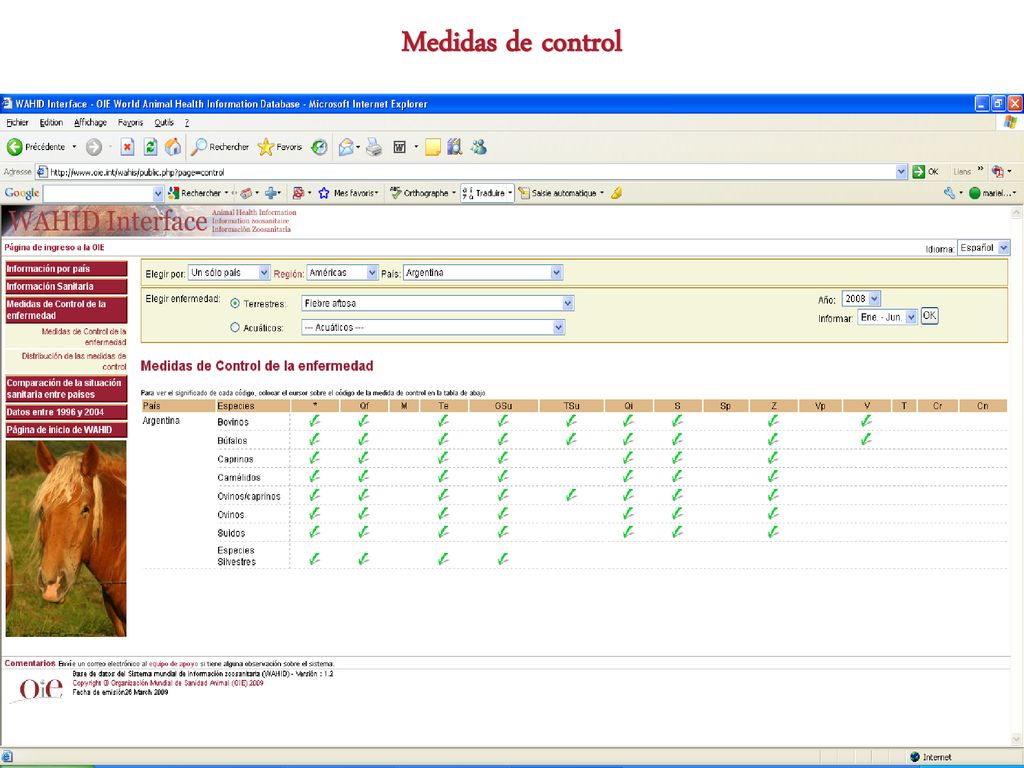
Task: Click the horse photo in sidebar
Action: 66,538
